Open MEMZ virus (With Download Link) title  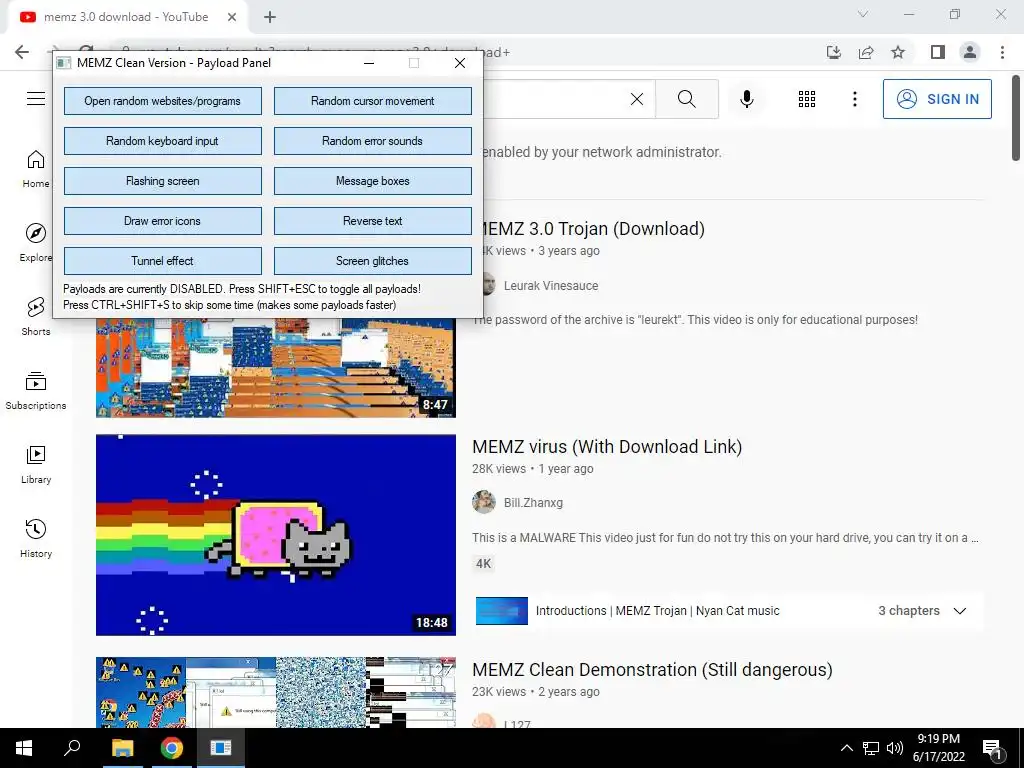(607, 447)
